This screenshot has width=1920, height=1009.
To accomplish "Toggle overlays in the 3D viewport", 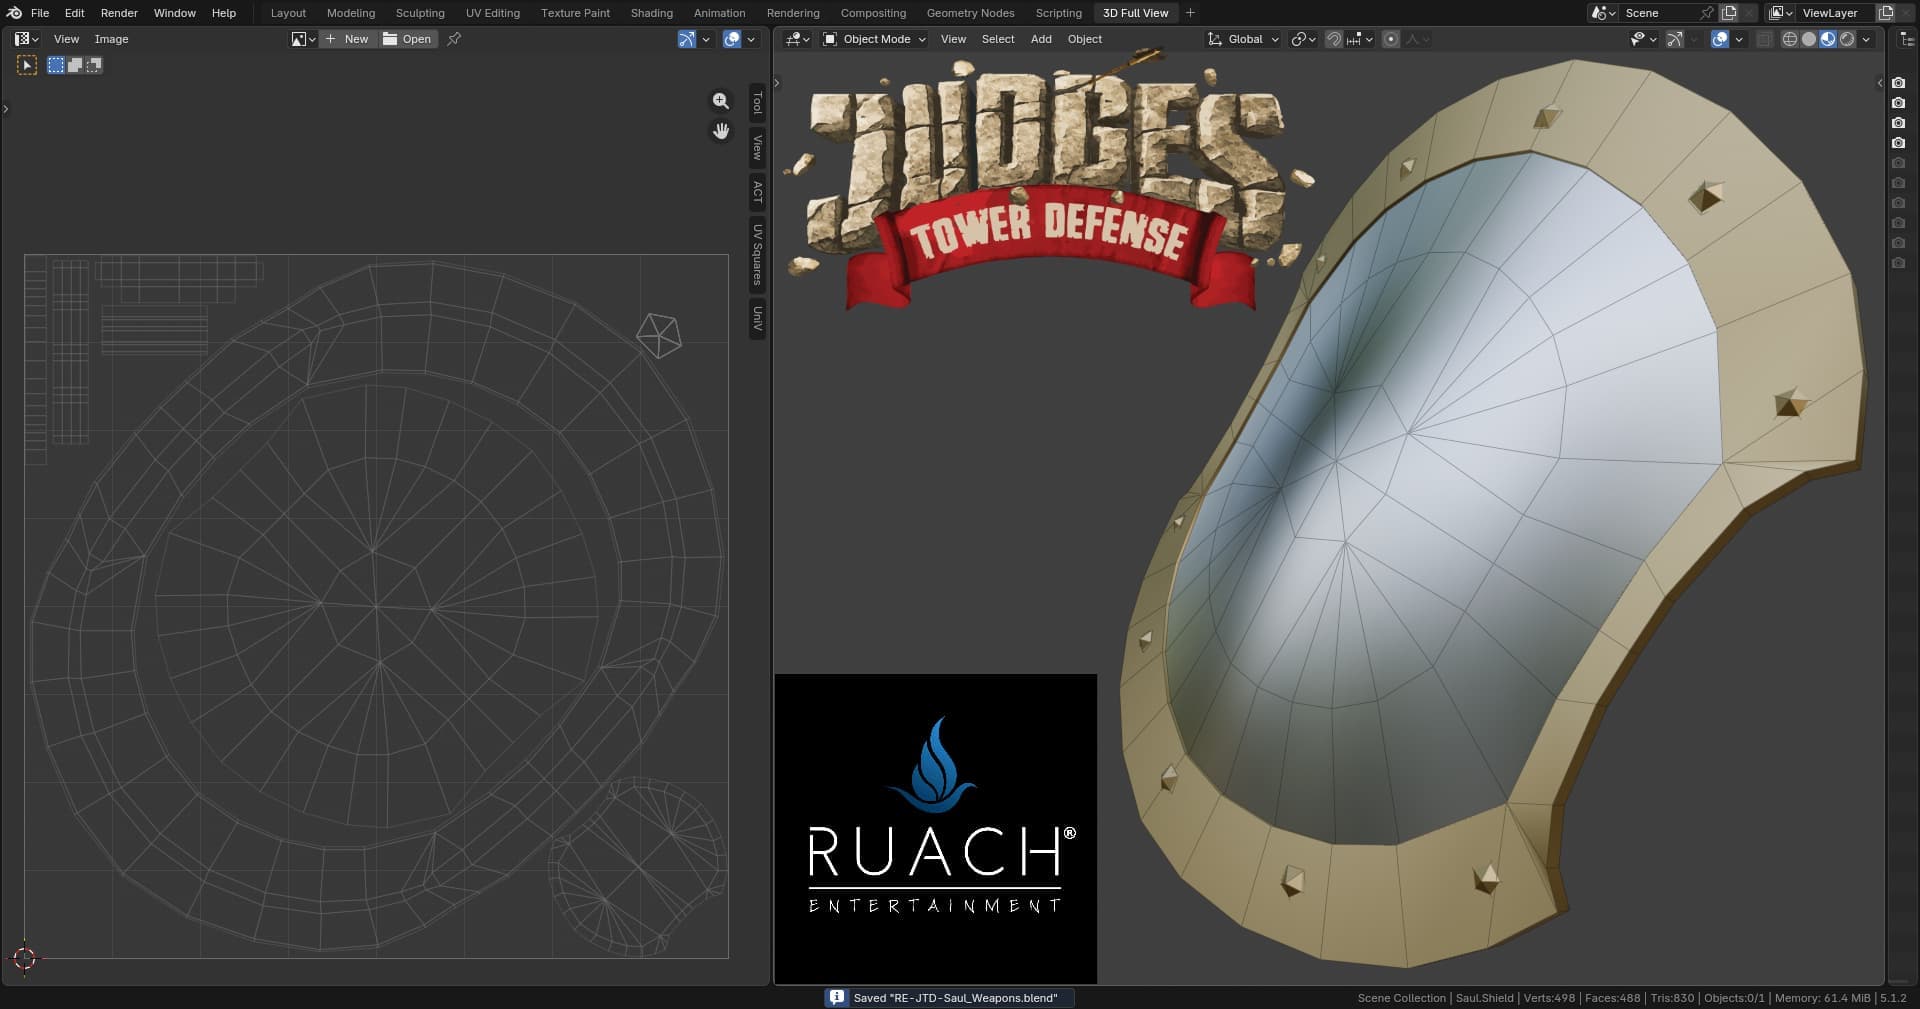I will click(1720, 39).
